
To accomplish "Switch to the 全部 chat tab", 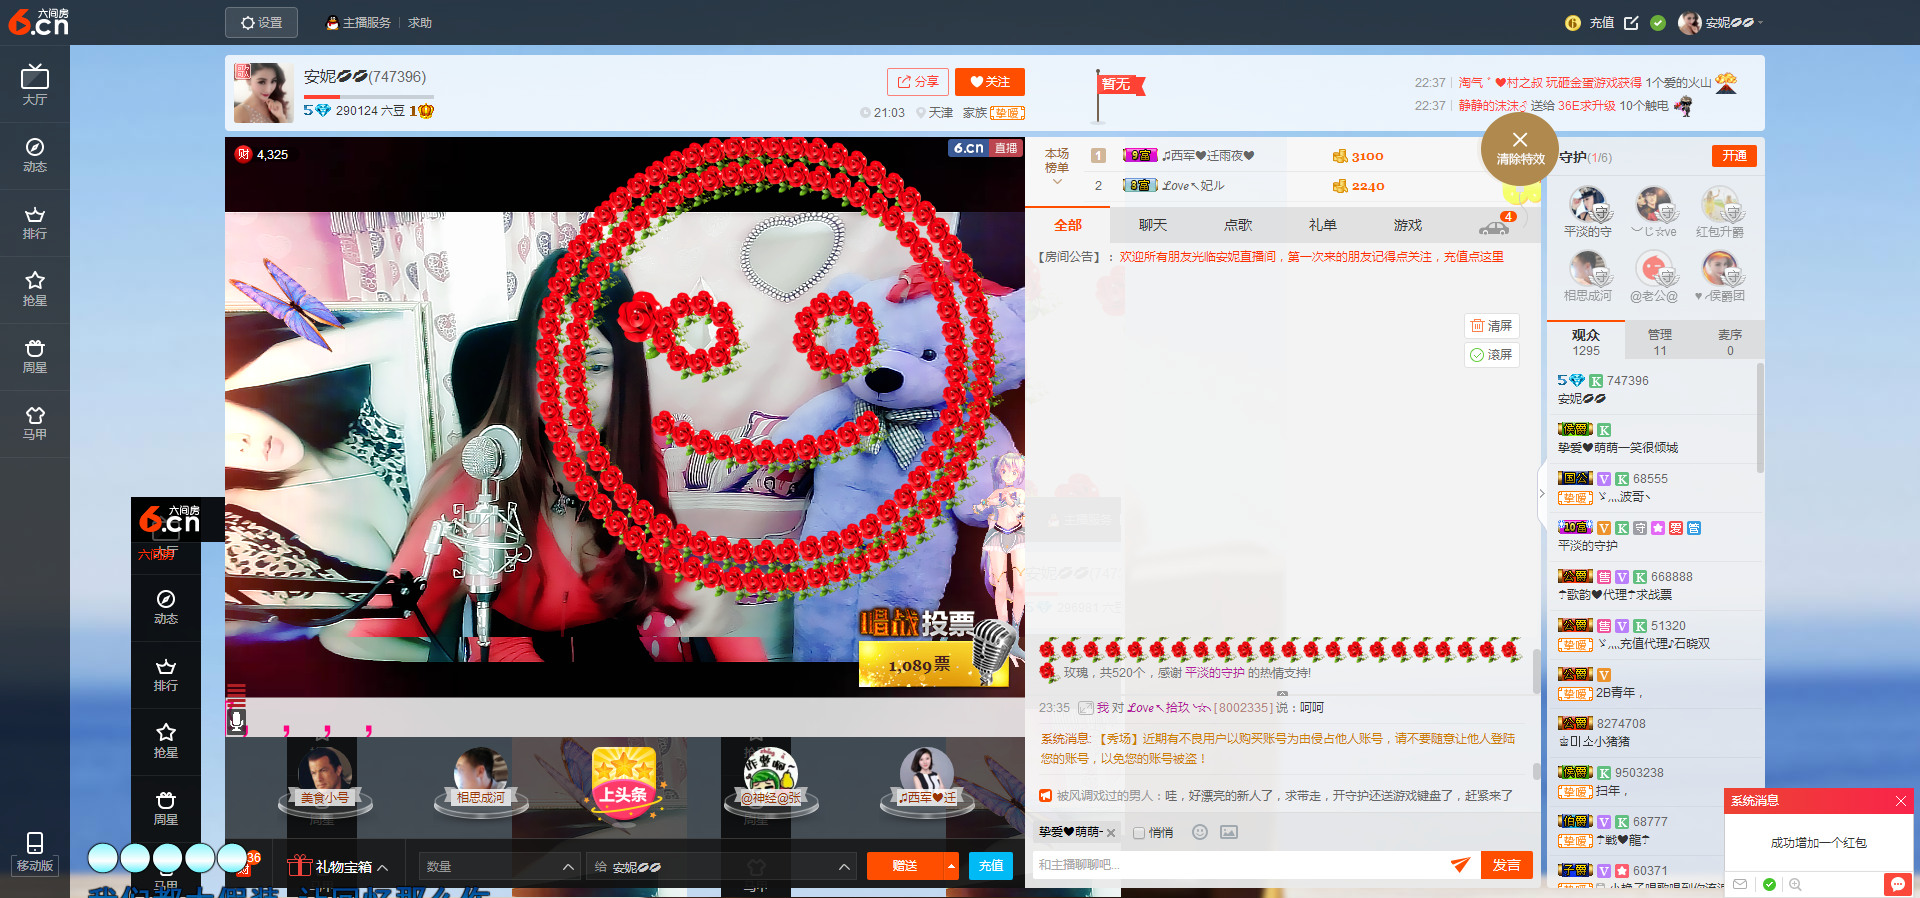I will [1068, 225].
